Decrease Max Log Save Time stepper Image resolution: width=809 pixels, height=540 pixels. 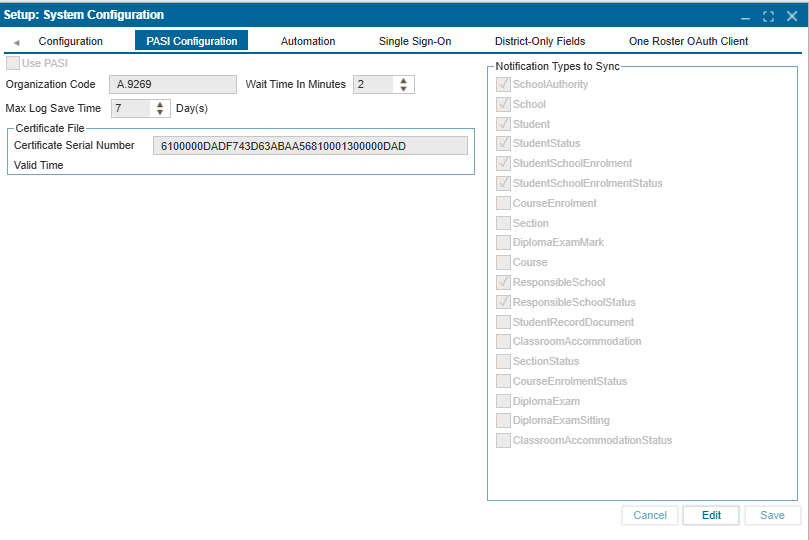(x=160, y=112)
